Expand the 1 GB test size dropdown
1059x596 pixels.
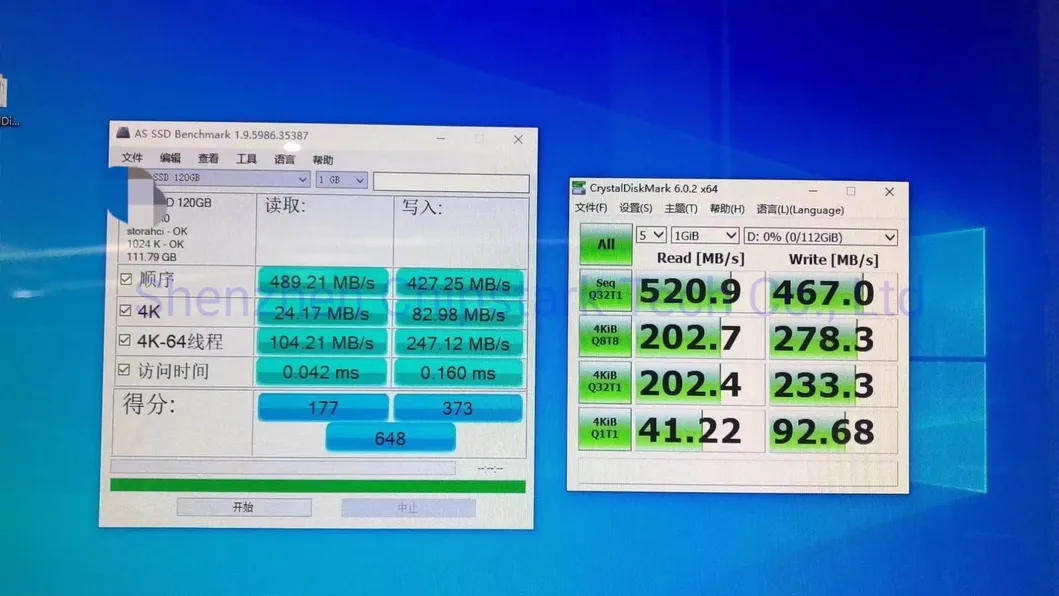pos(342,180)
